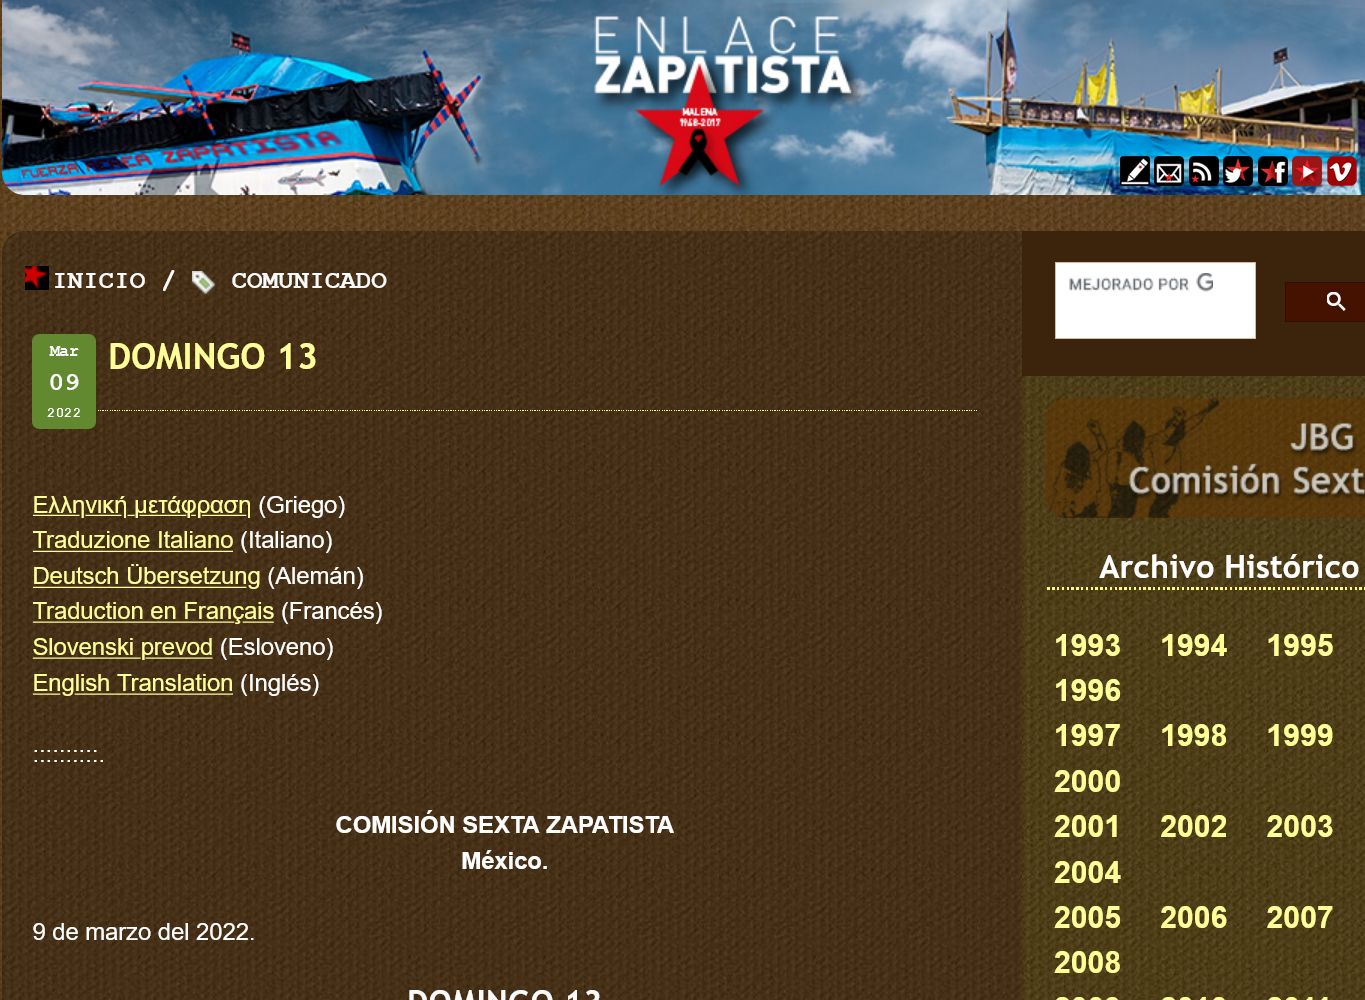Viewport: 1365px width, 1000px height.
Task: Open the 2001 archive
Action: 1088,826
